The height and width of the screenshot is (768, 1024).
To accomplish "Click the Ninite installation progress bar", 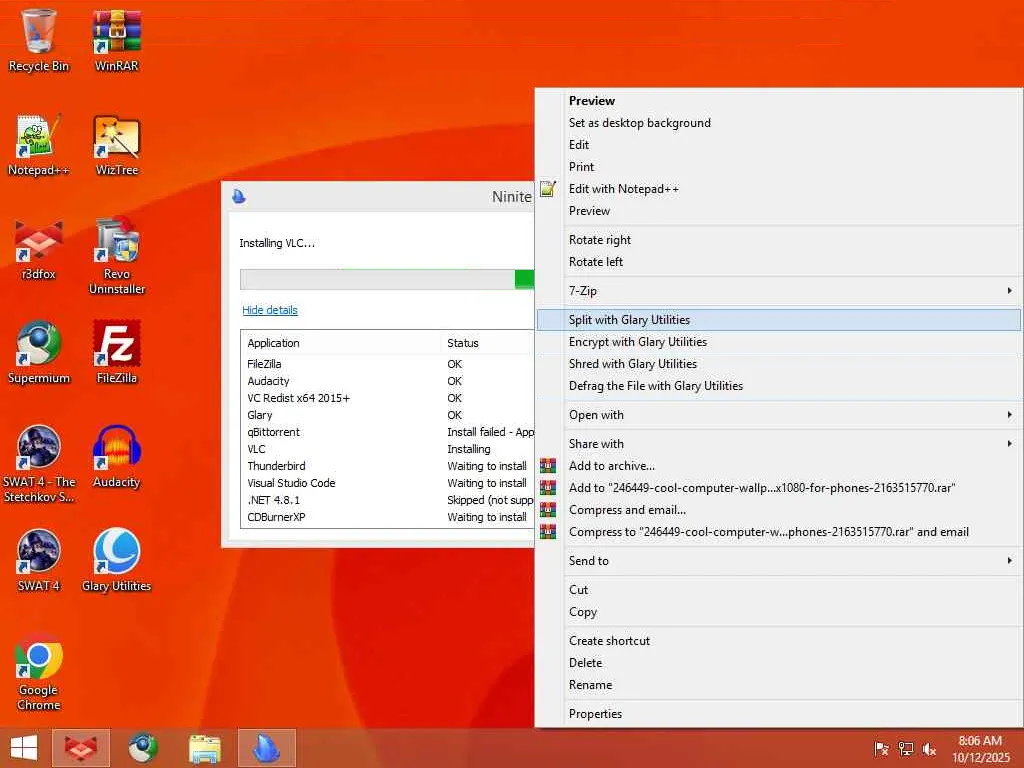I will pyautogui.click(x=387, y=279).
